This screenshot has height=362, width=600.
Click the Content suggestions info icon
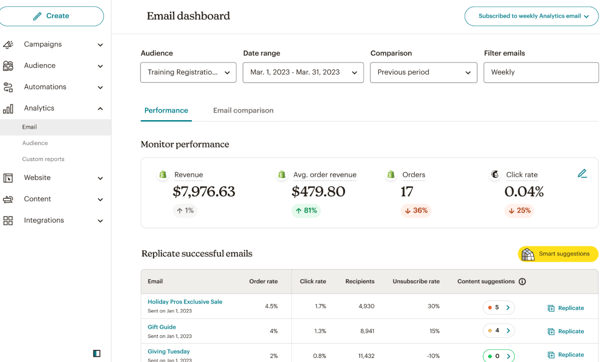tap(522, 282)
